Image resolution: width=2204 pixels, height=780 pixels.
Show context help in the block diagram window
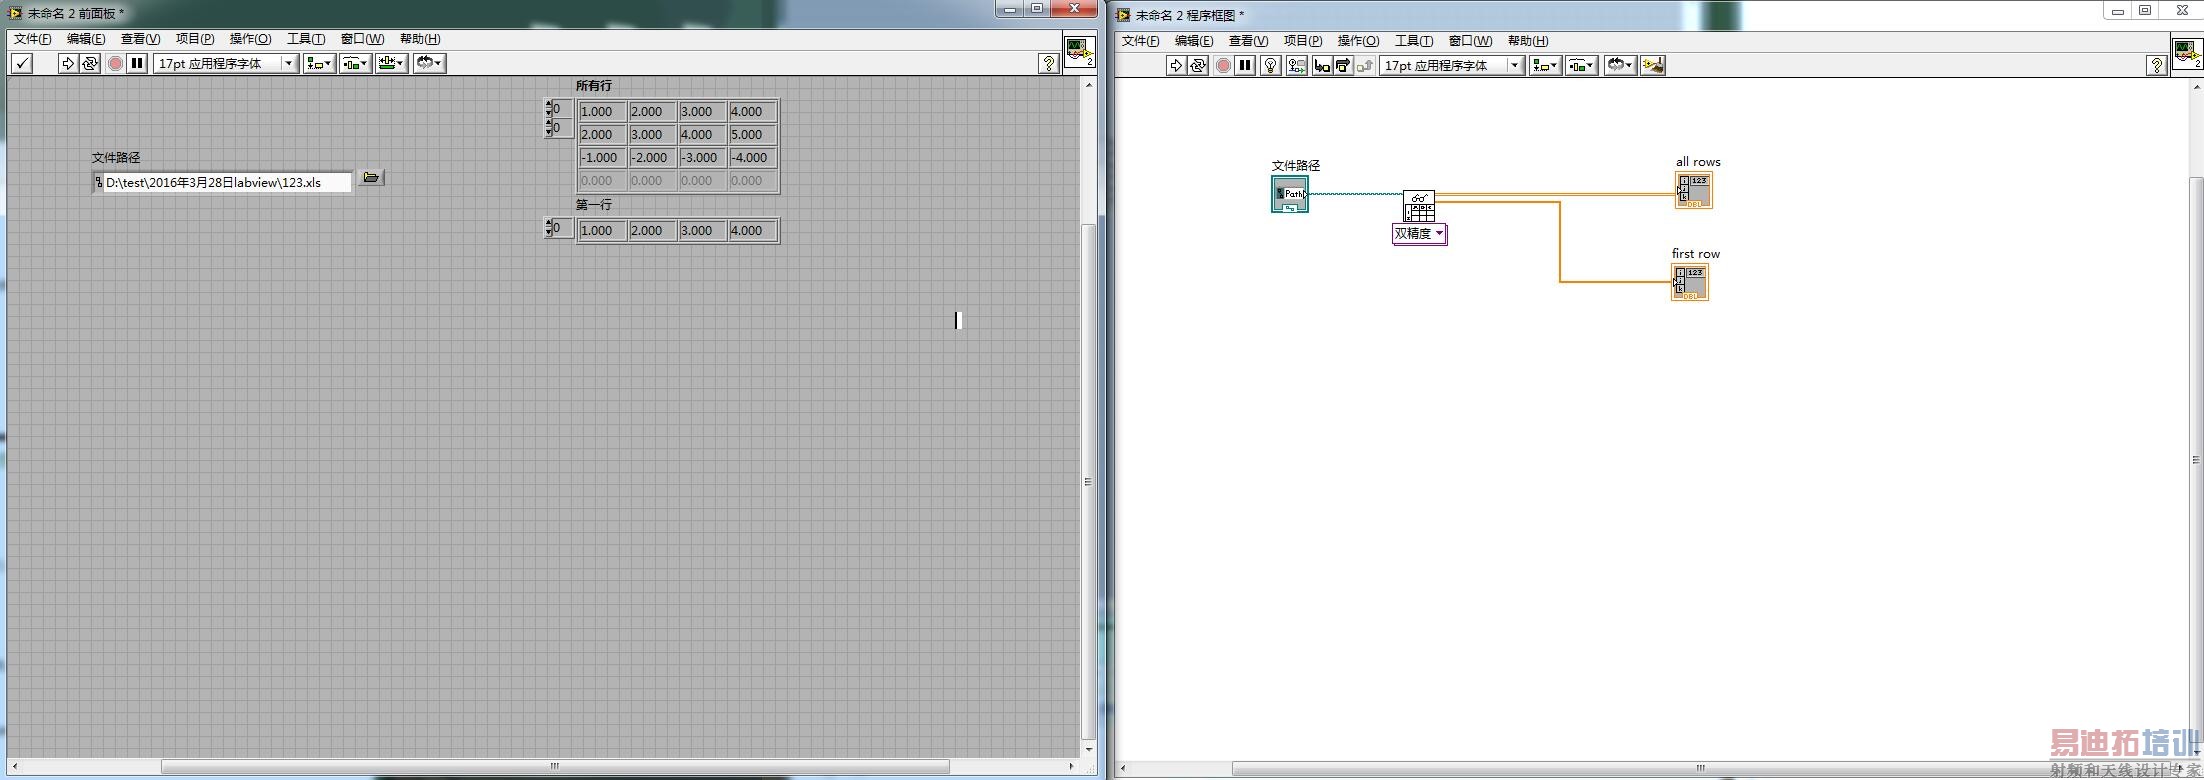[2156, 65]
